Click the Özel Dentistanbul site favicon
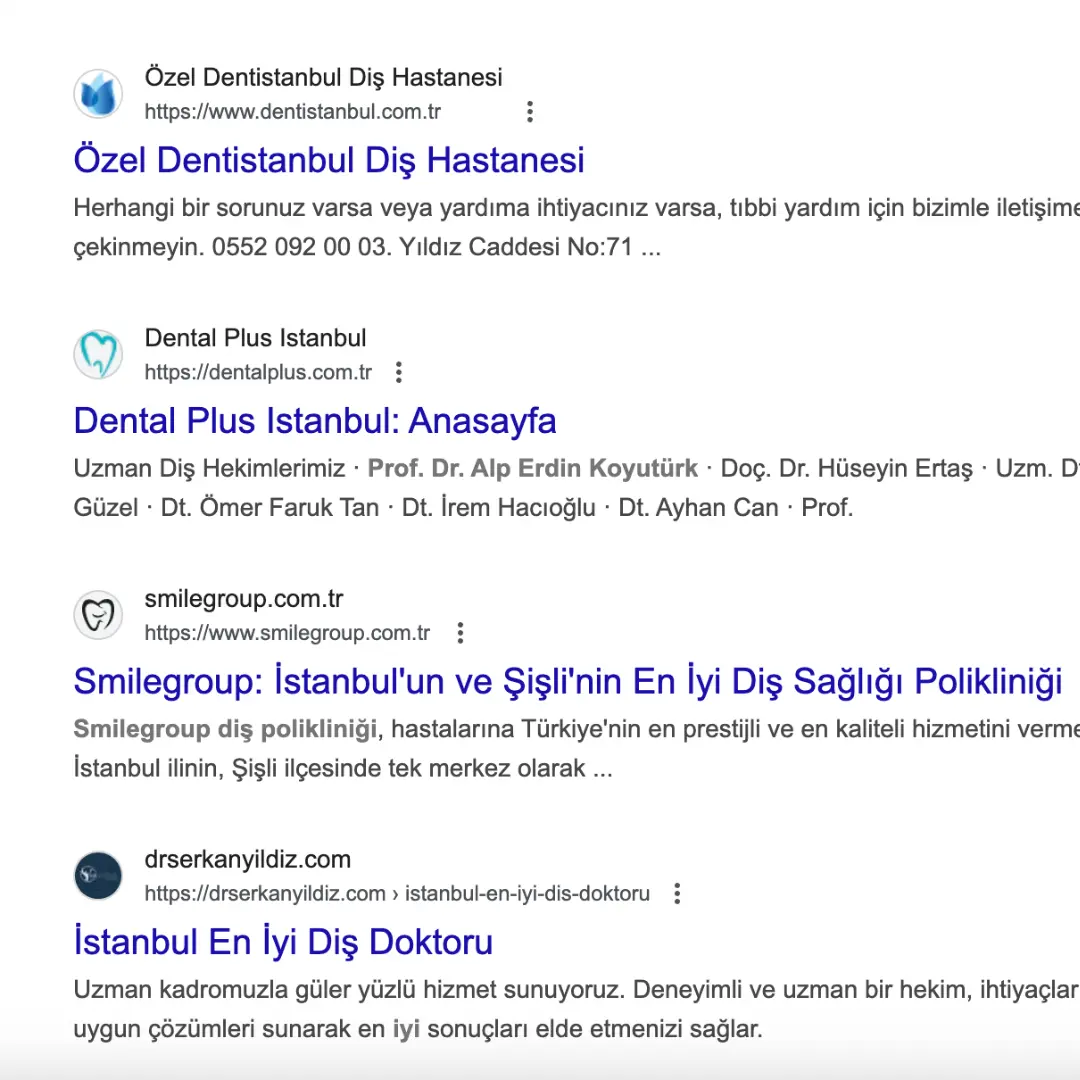Screen dimensions: 1080x1080 (x=98, y=93)
